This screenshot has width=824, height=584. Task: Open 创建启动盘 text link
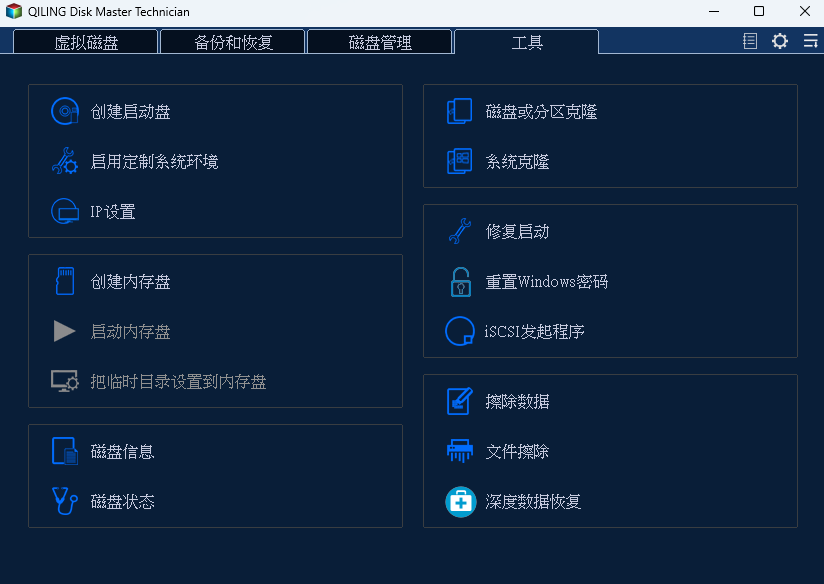click(x=130, y=111)
